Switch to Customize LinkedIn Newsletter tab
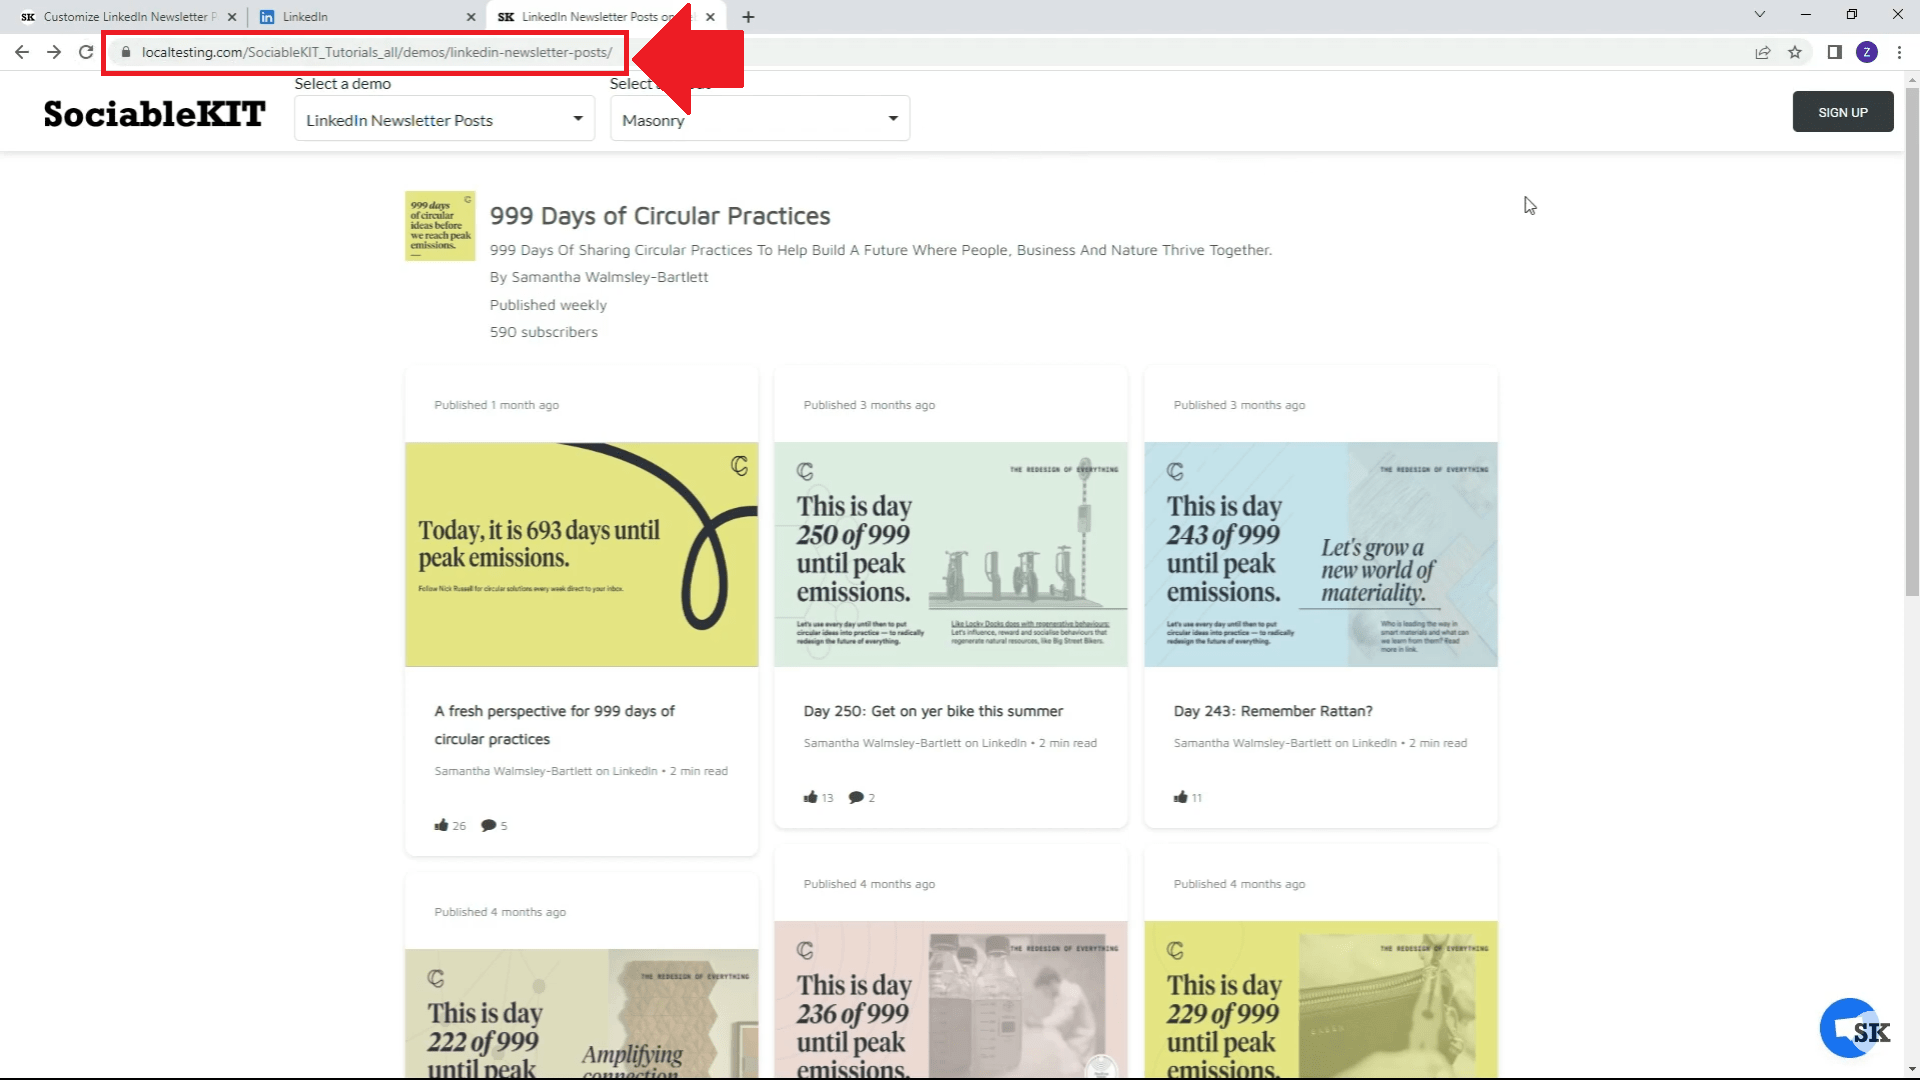1920x1080 pixels. (x=128, y=16)
